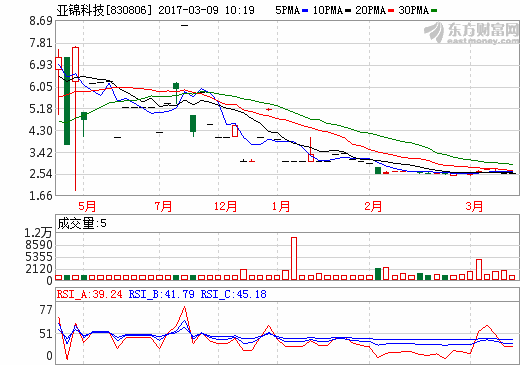Click the 2120 volume axis label
Viewport: 520px width, 365px height.
tap(39, 269)
